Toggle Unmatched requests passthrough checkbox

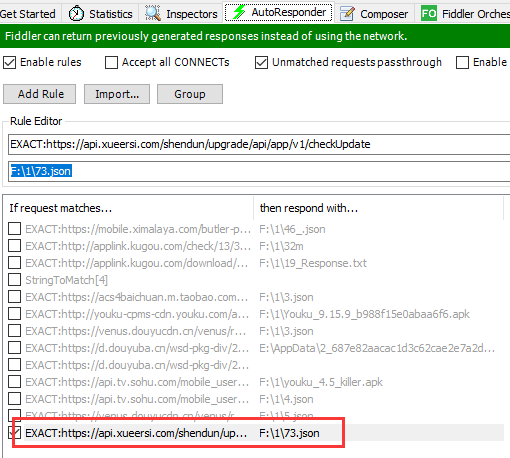[x=261, y=62]
